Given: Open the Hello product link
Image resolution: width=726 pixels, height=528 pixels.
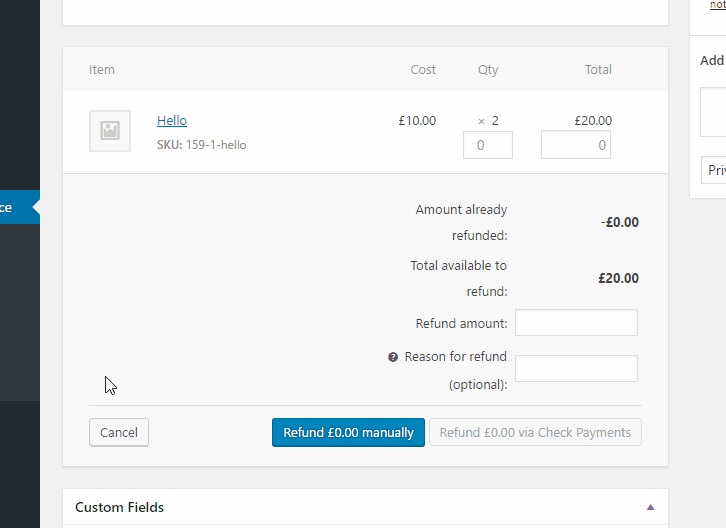Looking at the screenshot, I should (x=172, y=121).
